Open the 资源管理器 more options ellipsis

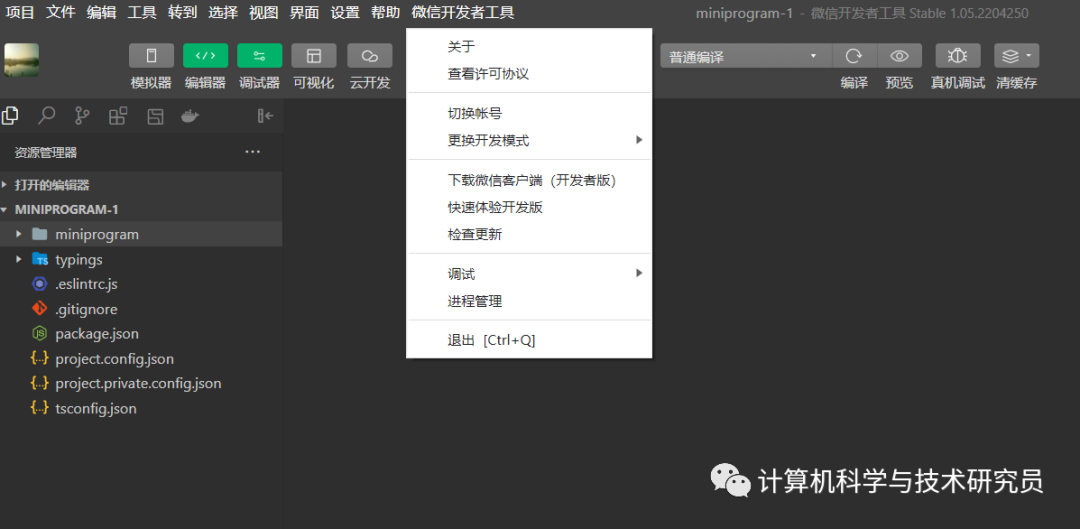pos(253,152)
